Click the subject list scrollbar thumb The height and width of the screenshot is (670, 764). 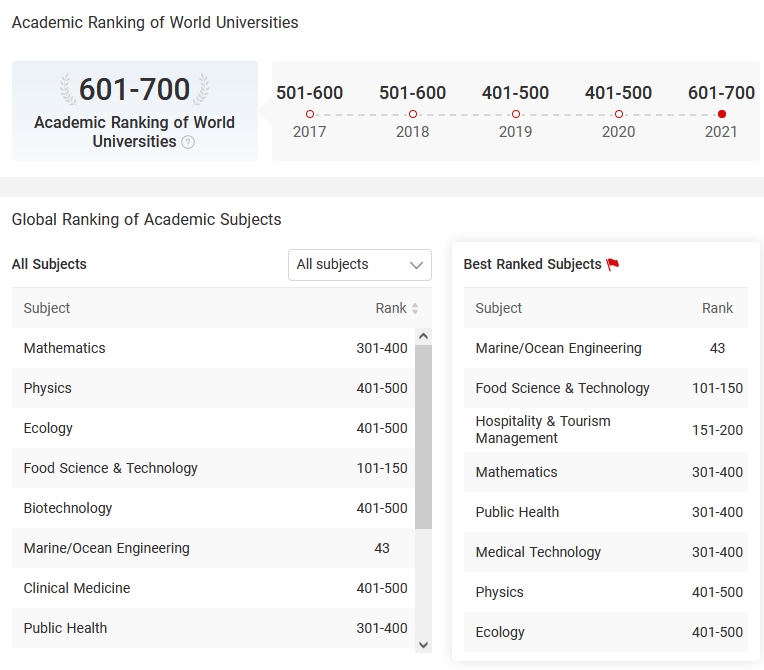(423, 435)
